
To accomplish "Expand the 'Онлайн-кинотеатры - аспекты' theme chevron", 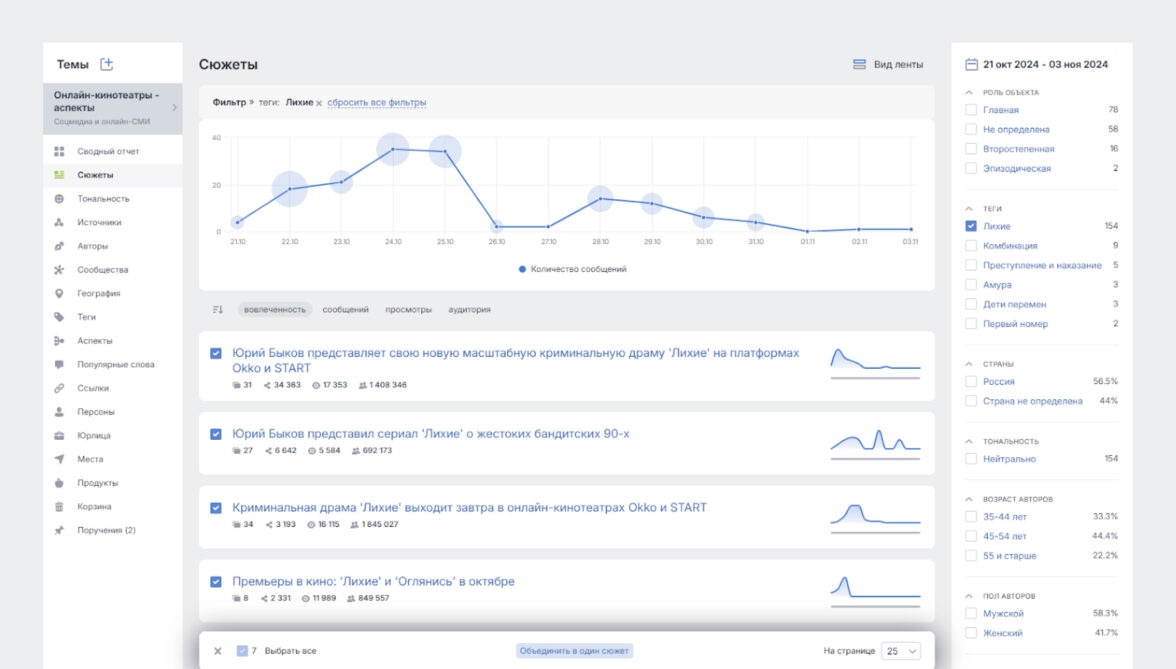I will point(174,107).
